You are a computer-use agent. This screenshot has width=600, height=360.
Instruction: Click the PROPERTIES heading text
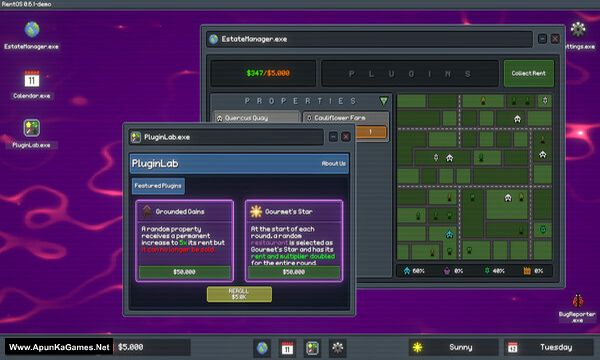click(300, 101)
